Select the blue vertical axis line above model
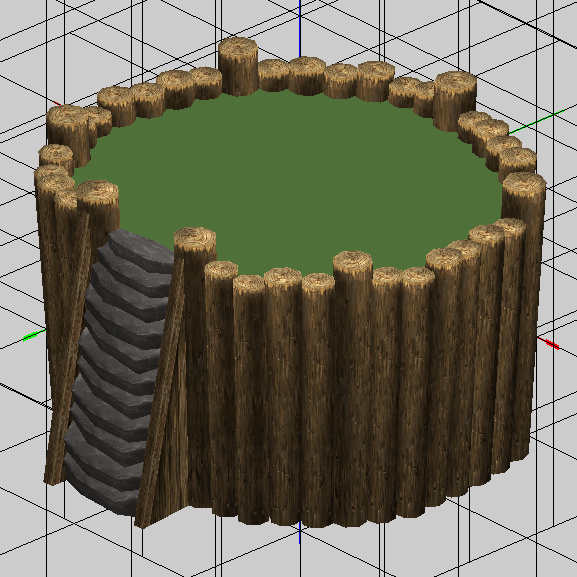577x577 pixels. coord(300,29)
